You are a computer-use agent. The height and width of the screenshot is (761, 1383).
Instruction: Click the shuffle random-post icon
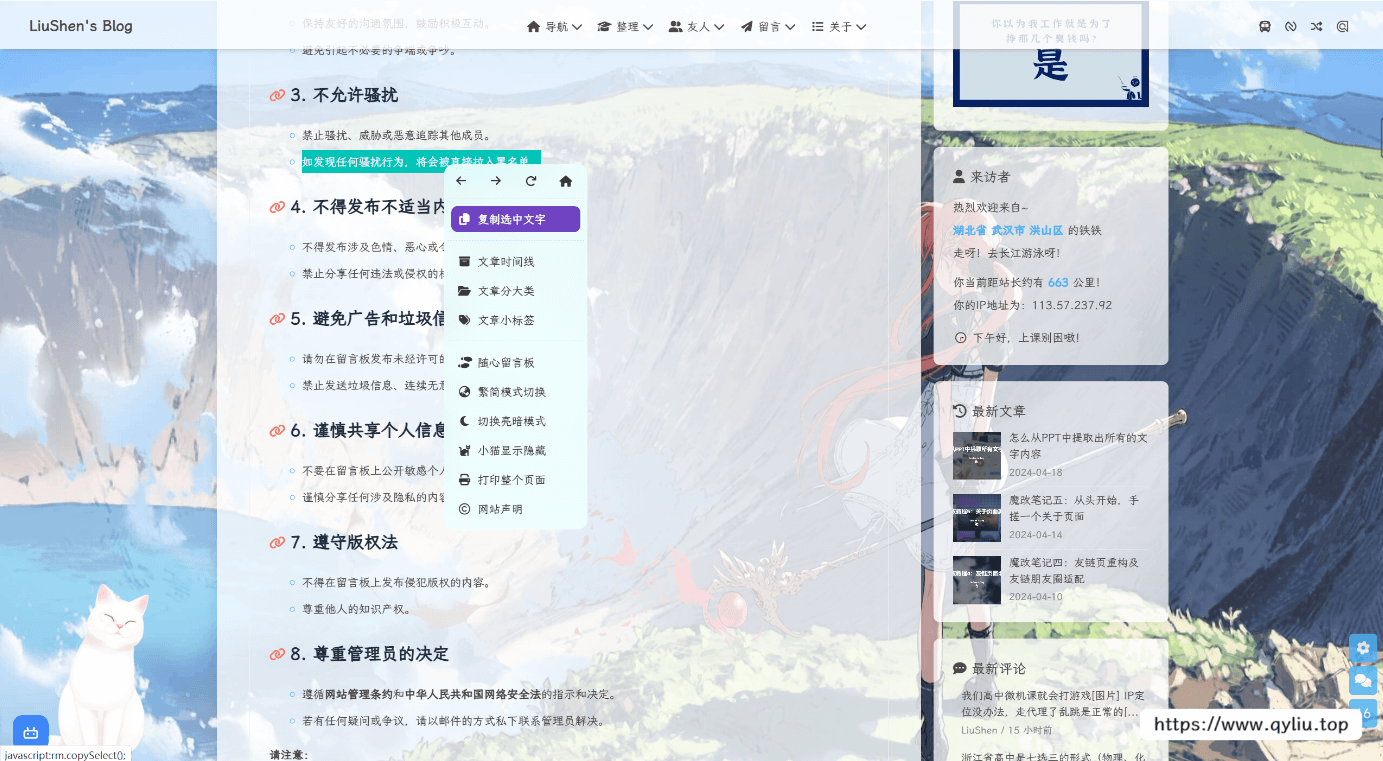point(1317,27)
